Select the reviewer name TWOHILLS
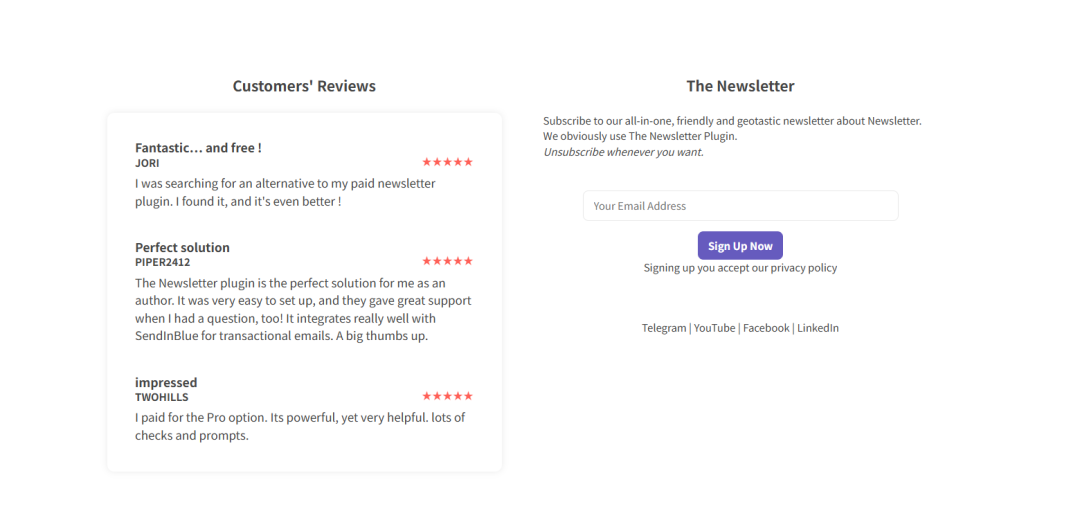The image size is (1080, 518). point(162,397)
